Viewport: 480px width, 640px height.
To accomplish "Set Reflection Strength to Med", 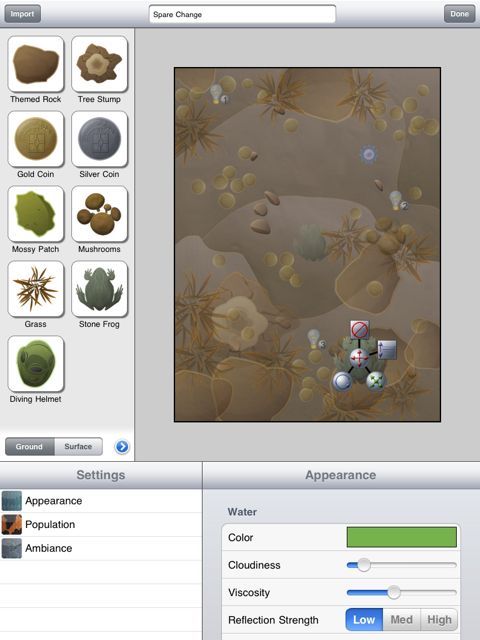I will [x=402, y=620].
